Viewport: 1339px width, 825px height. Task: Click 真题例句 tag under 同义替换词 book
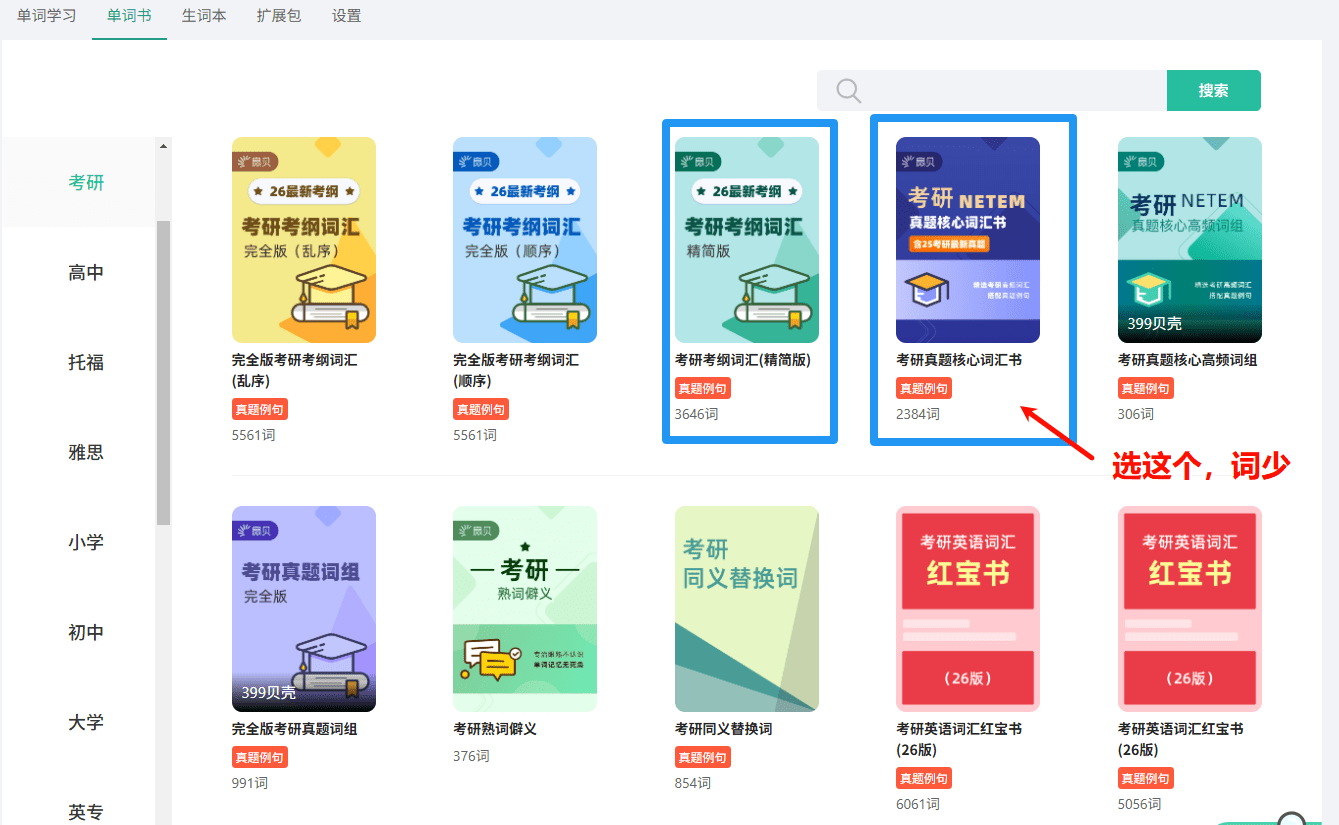point(703,757)
